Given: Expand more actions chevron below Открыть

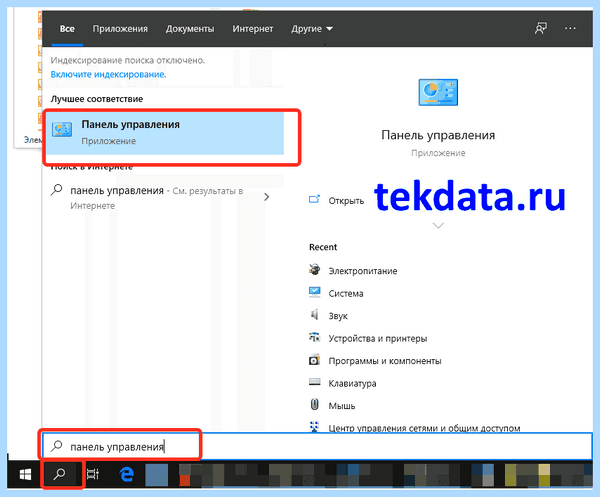Looking at the screenshot, I should point(438,225).
